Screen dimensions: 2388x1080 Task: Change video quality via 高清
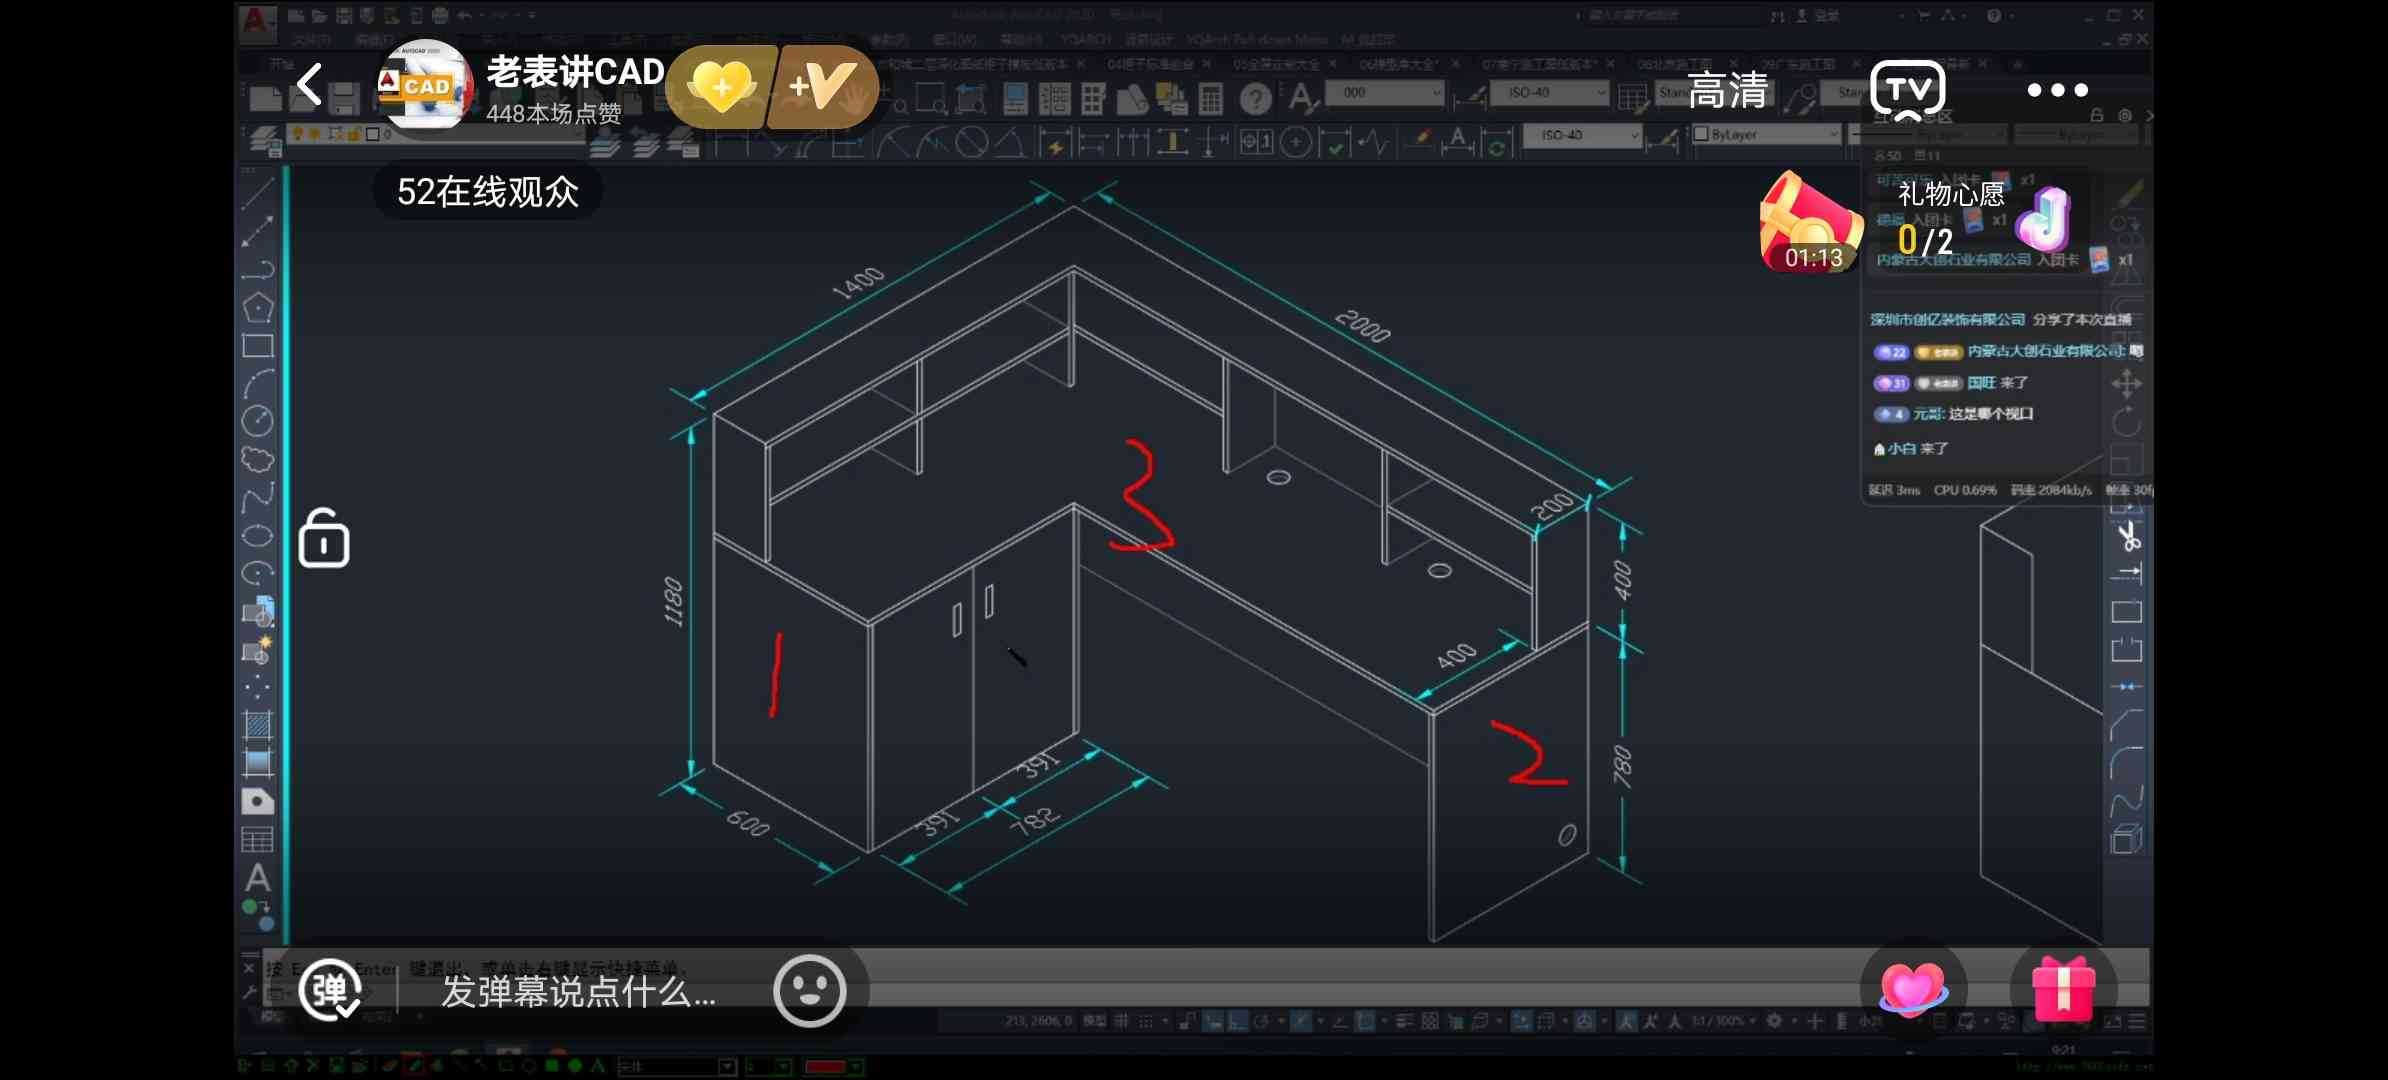[1727, 90]
